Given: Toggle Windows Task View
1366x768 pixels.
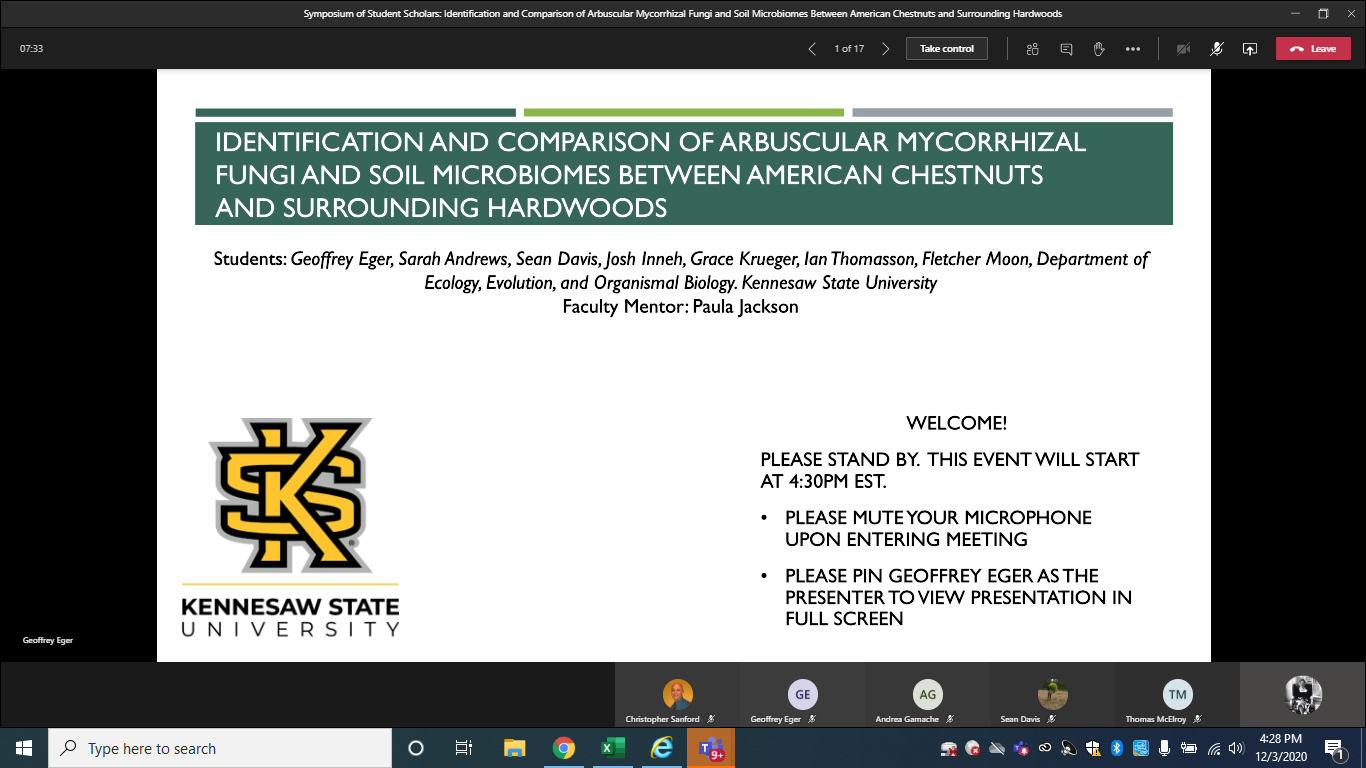Looking at the screenshot, I should click(464, 748).
